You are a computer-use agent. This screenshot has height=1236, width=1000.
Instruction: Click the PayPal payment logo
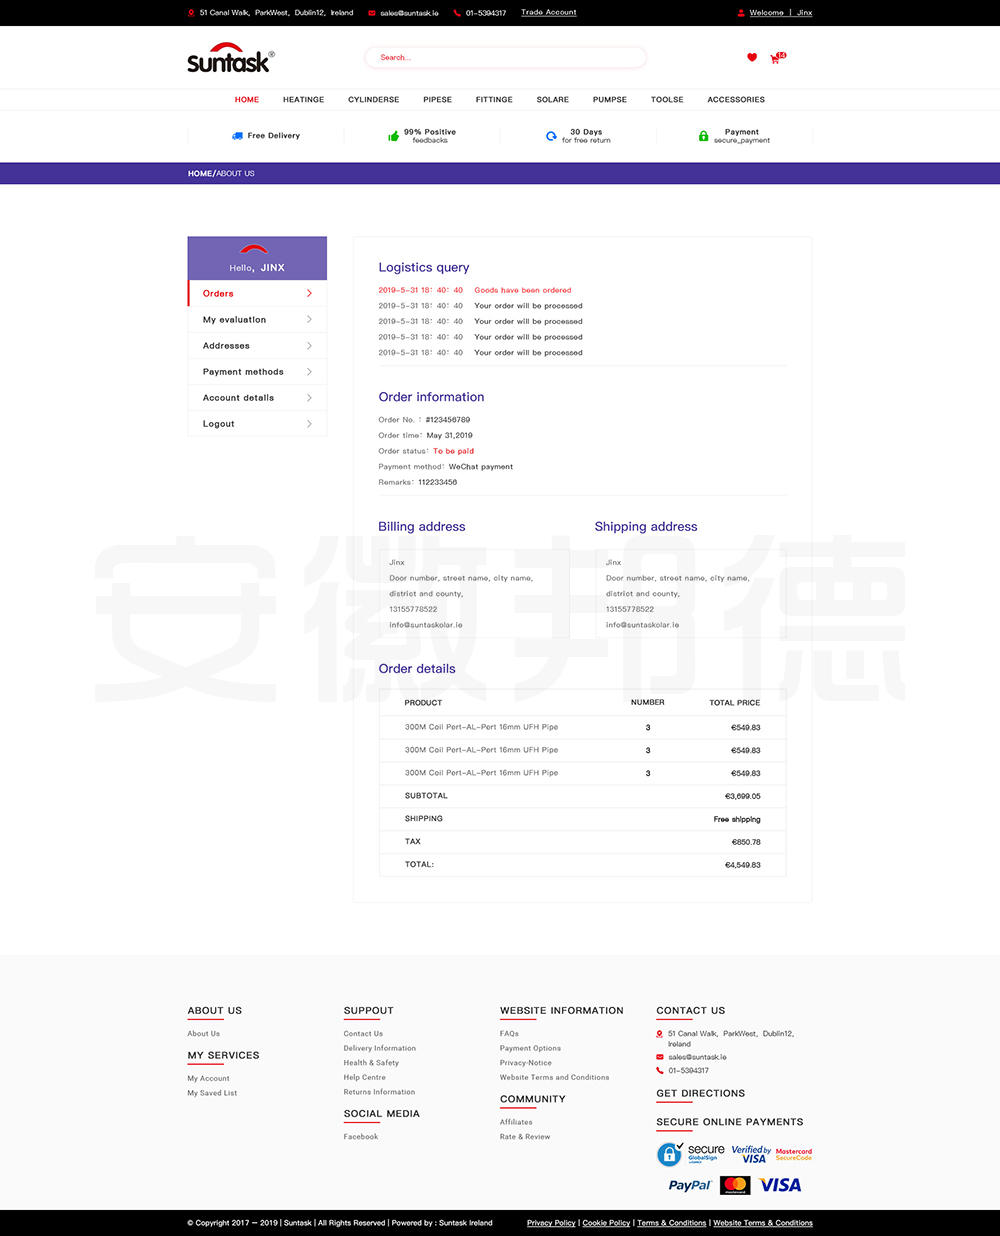tap(689, 1185)
